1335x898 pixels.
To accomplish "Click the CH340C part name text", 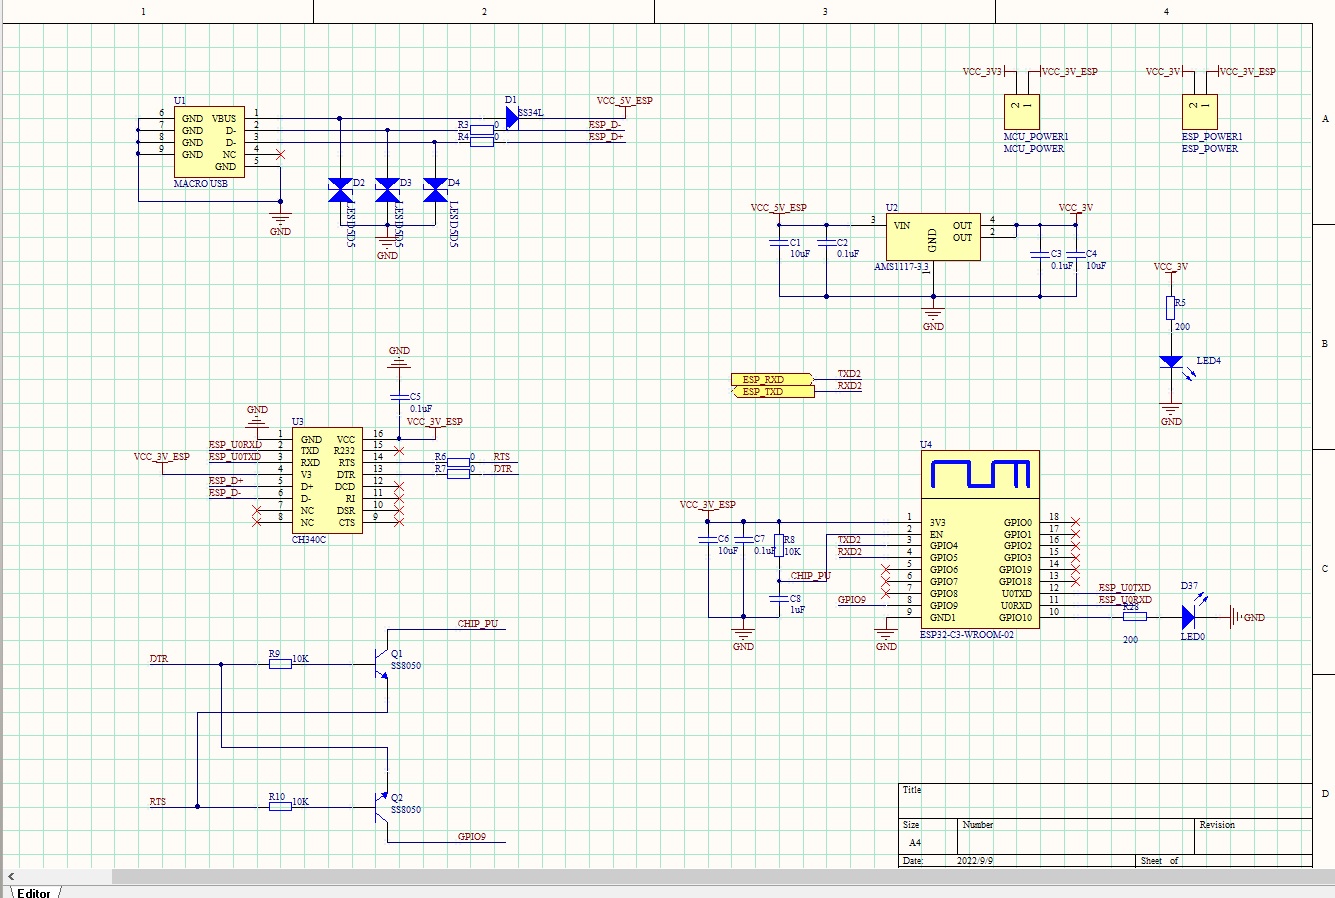I will click(x=309, y=540).
